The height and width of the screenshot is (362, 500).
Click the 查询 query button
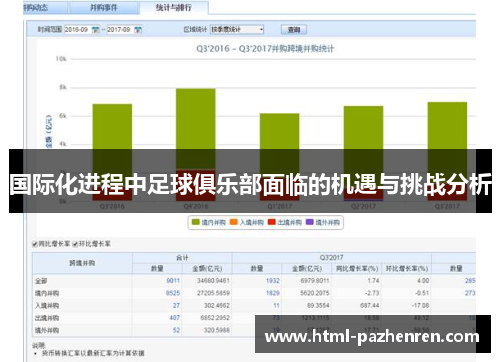pyautogui.click(x=294, y=30)
